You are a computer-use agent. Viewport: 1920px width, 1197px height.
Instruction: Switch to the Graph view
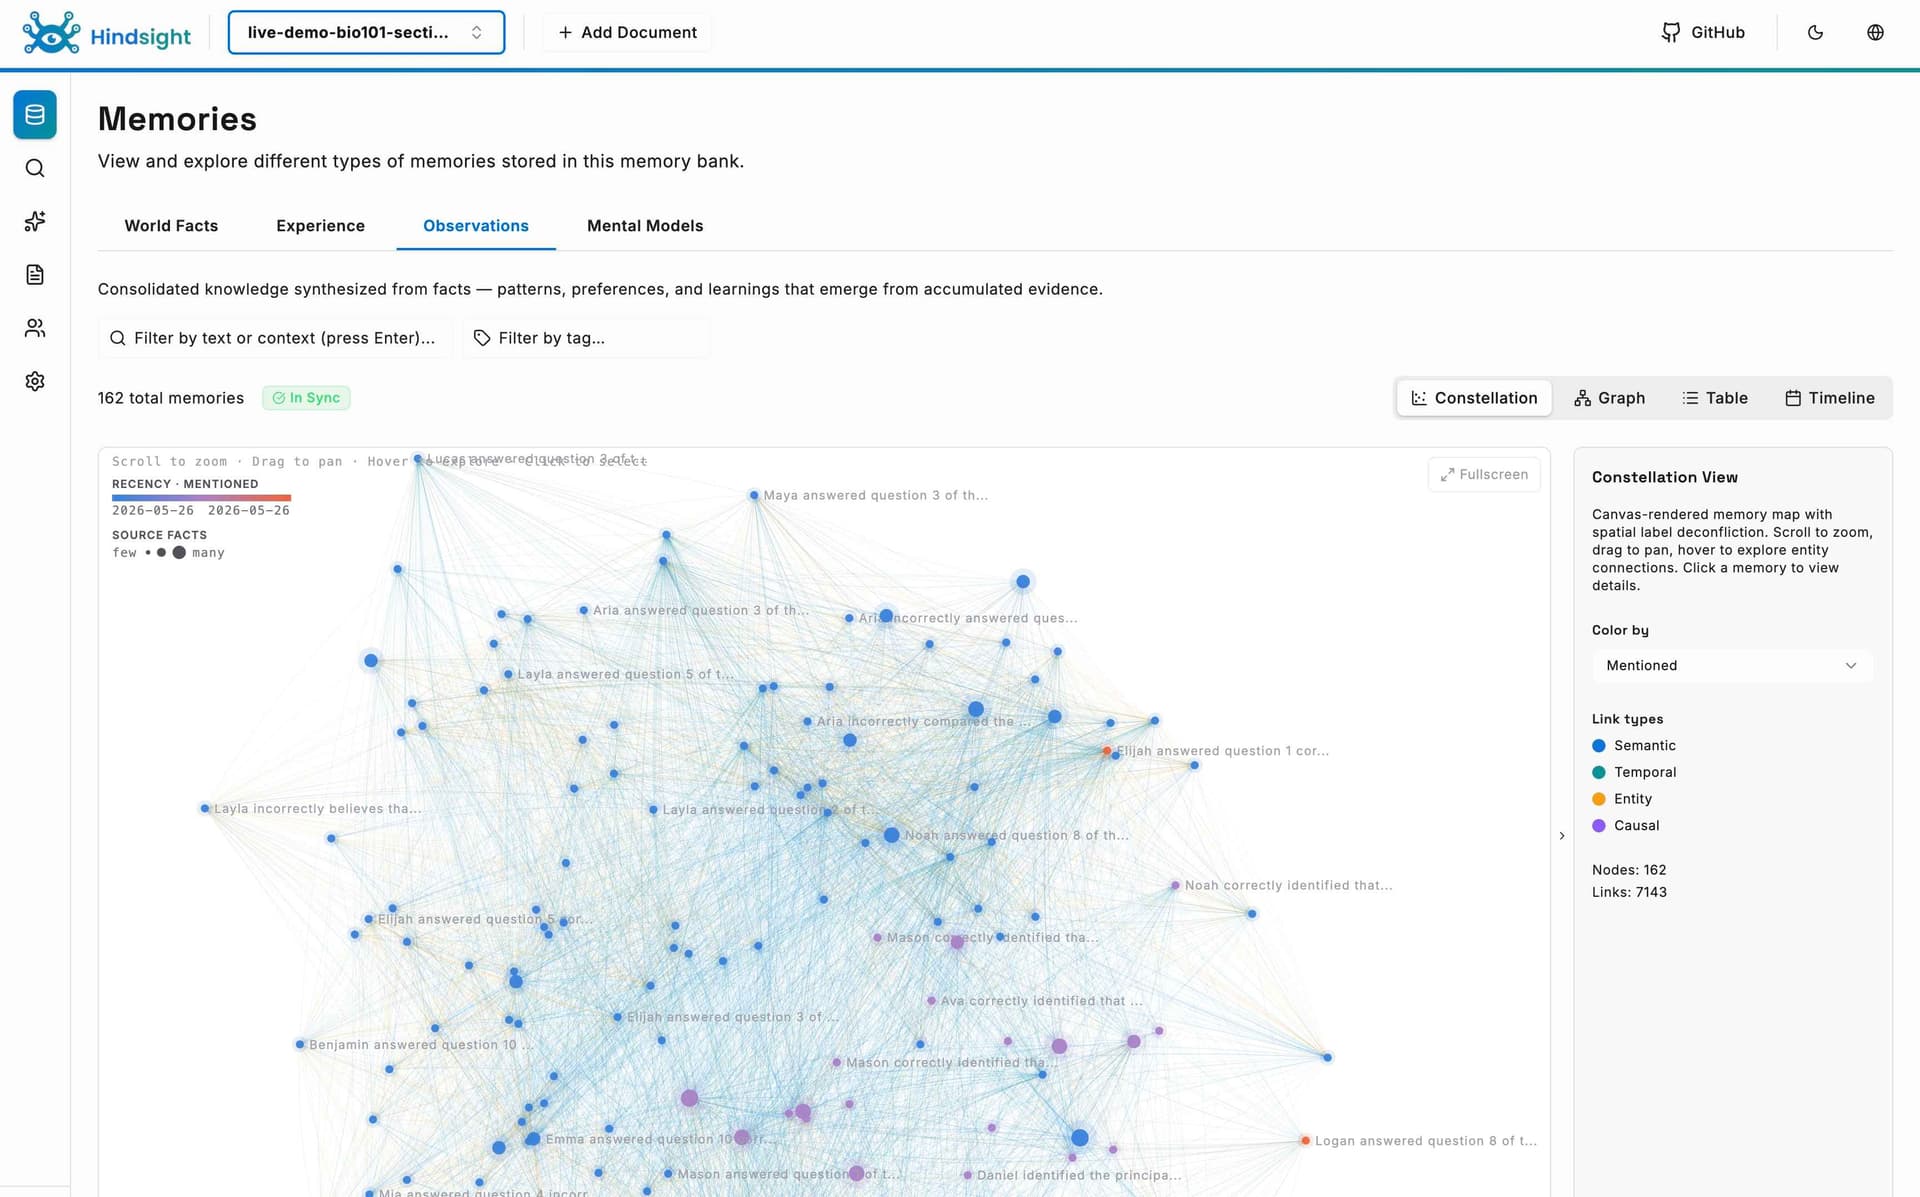(x=1609, y=398)
